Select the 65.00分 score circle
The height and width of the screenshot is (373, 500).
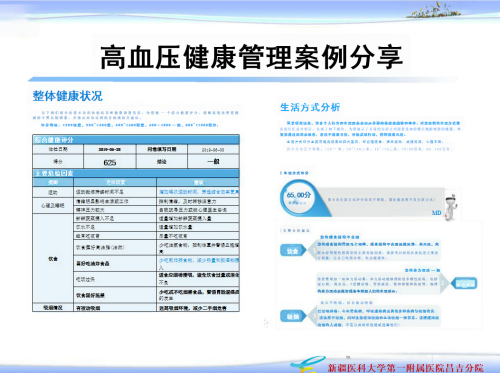pos(298,198)
